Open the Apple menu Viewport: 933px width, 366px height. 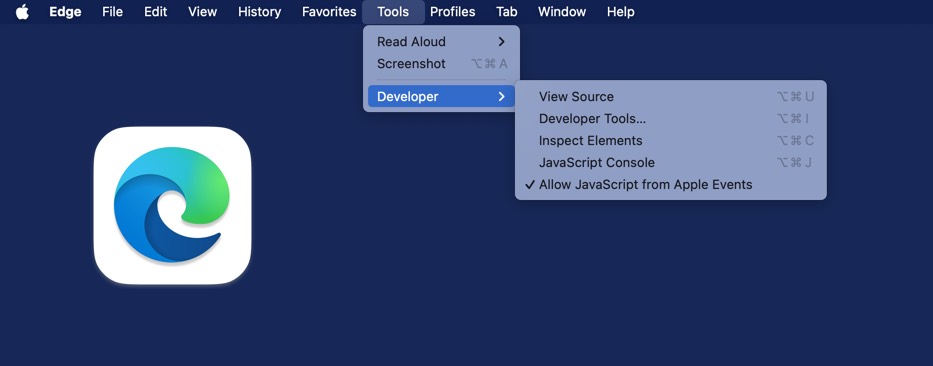23,12
